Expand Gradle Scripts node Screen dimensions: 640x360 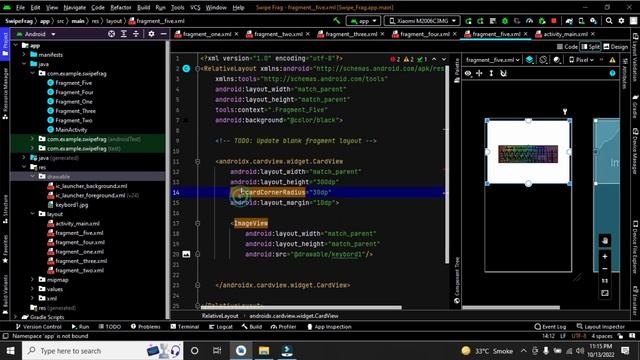[x=16, y=317]
